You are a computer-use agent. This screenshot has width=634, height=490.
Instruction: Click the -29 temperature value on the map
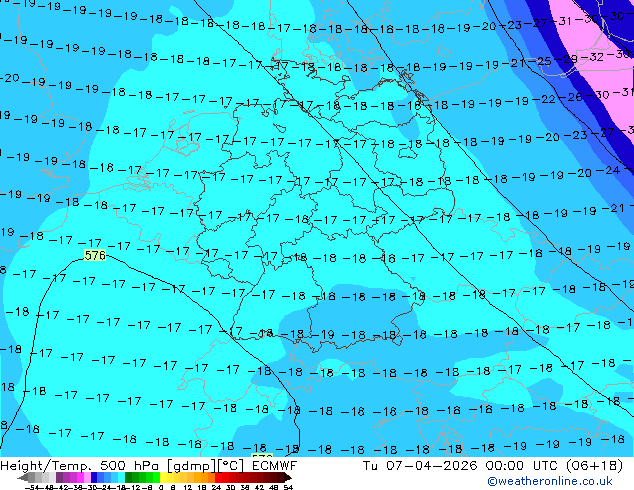point(567,59)
